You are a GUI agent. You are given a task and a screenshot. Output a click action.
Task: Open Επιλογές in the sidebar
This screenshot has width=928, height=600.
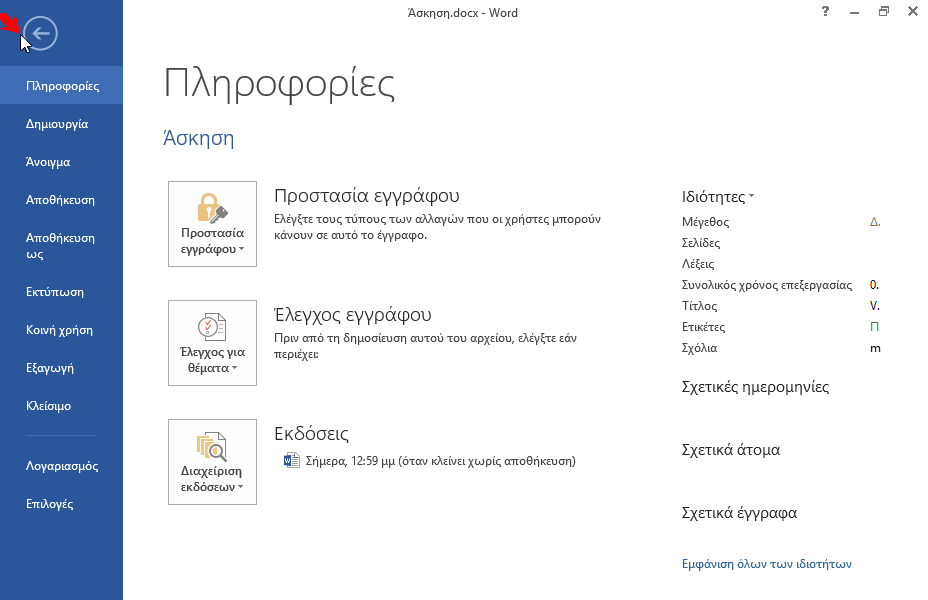62,504
